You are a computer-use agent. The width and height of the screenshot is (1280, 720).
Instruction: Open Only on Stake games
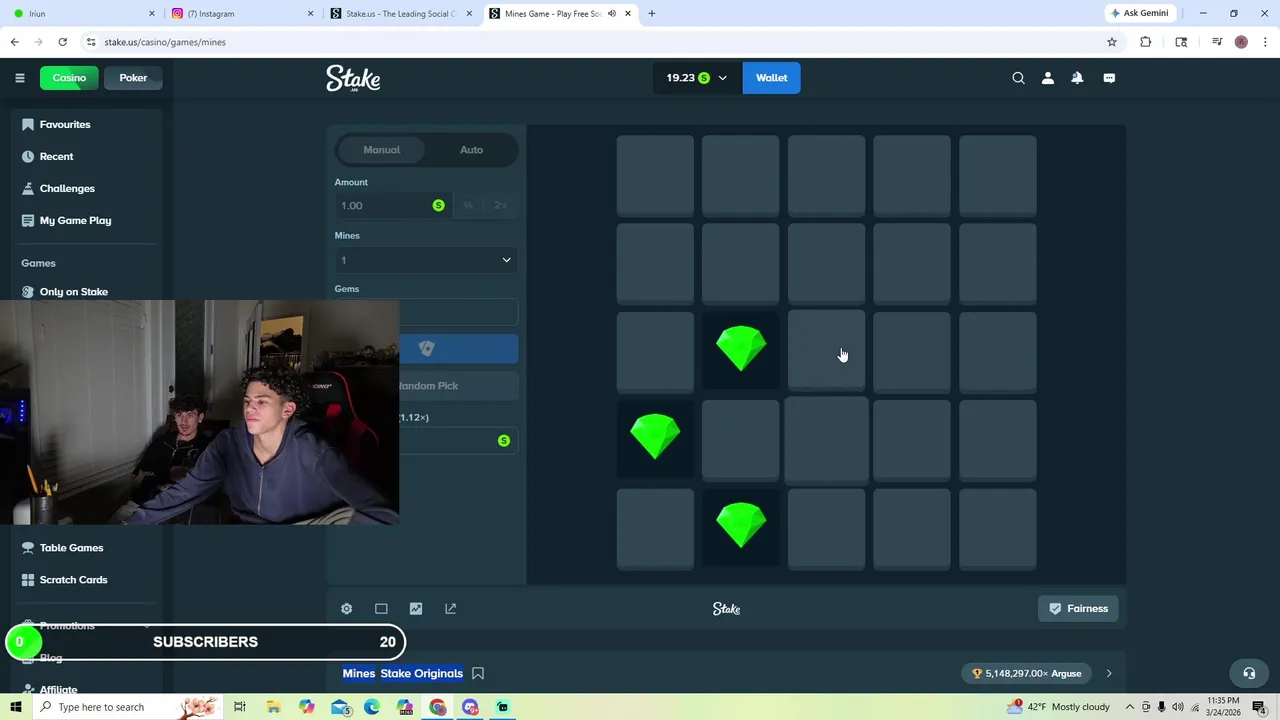(x=73, y=291)
